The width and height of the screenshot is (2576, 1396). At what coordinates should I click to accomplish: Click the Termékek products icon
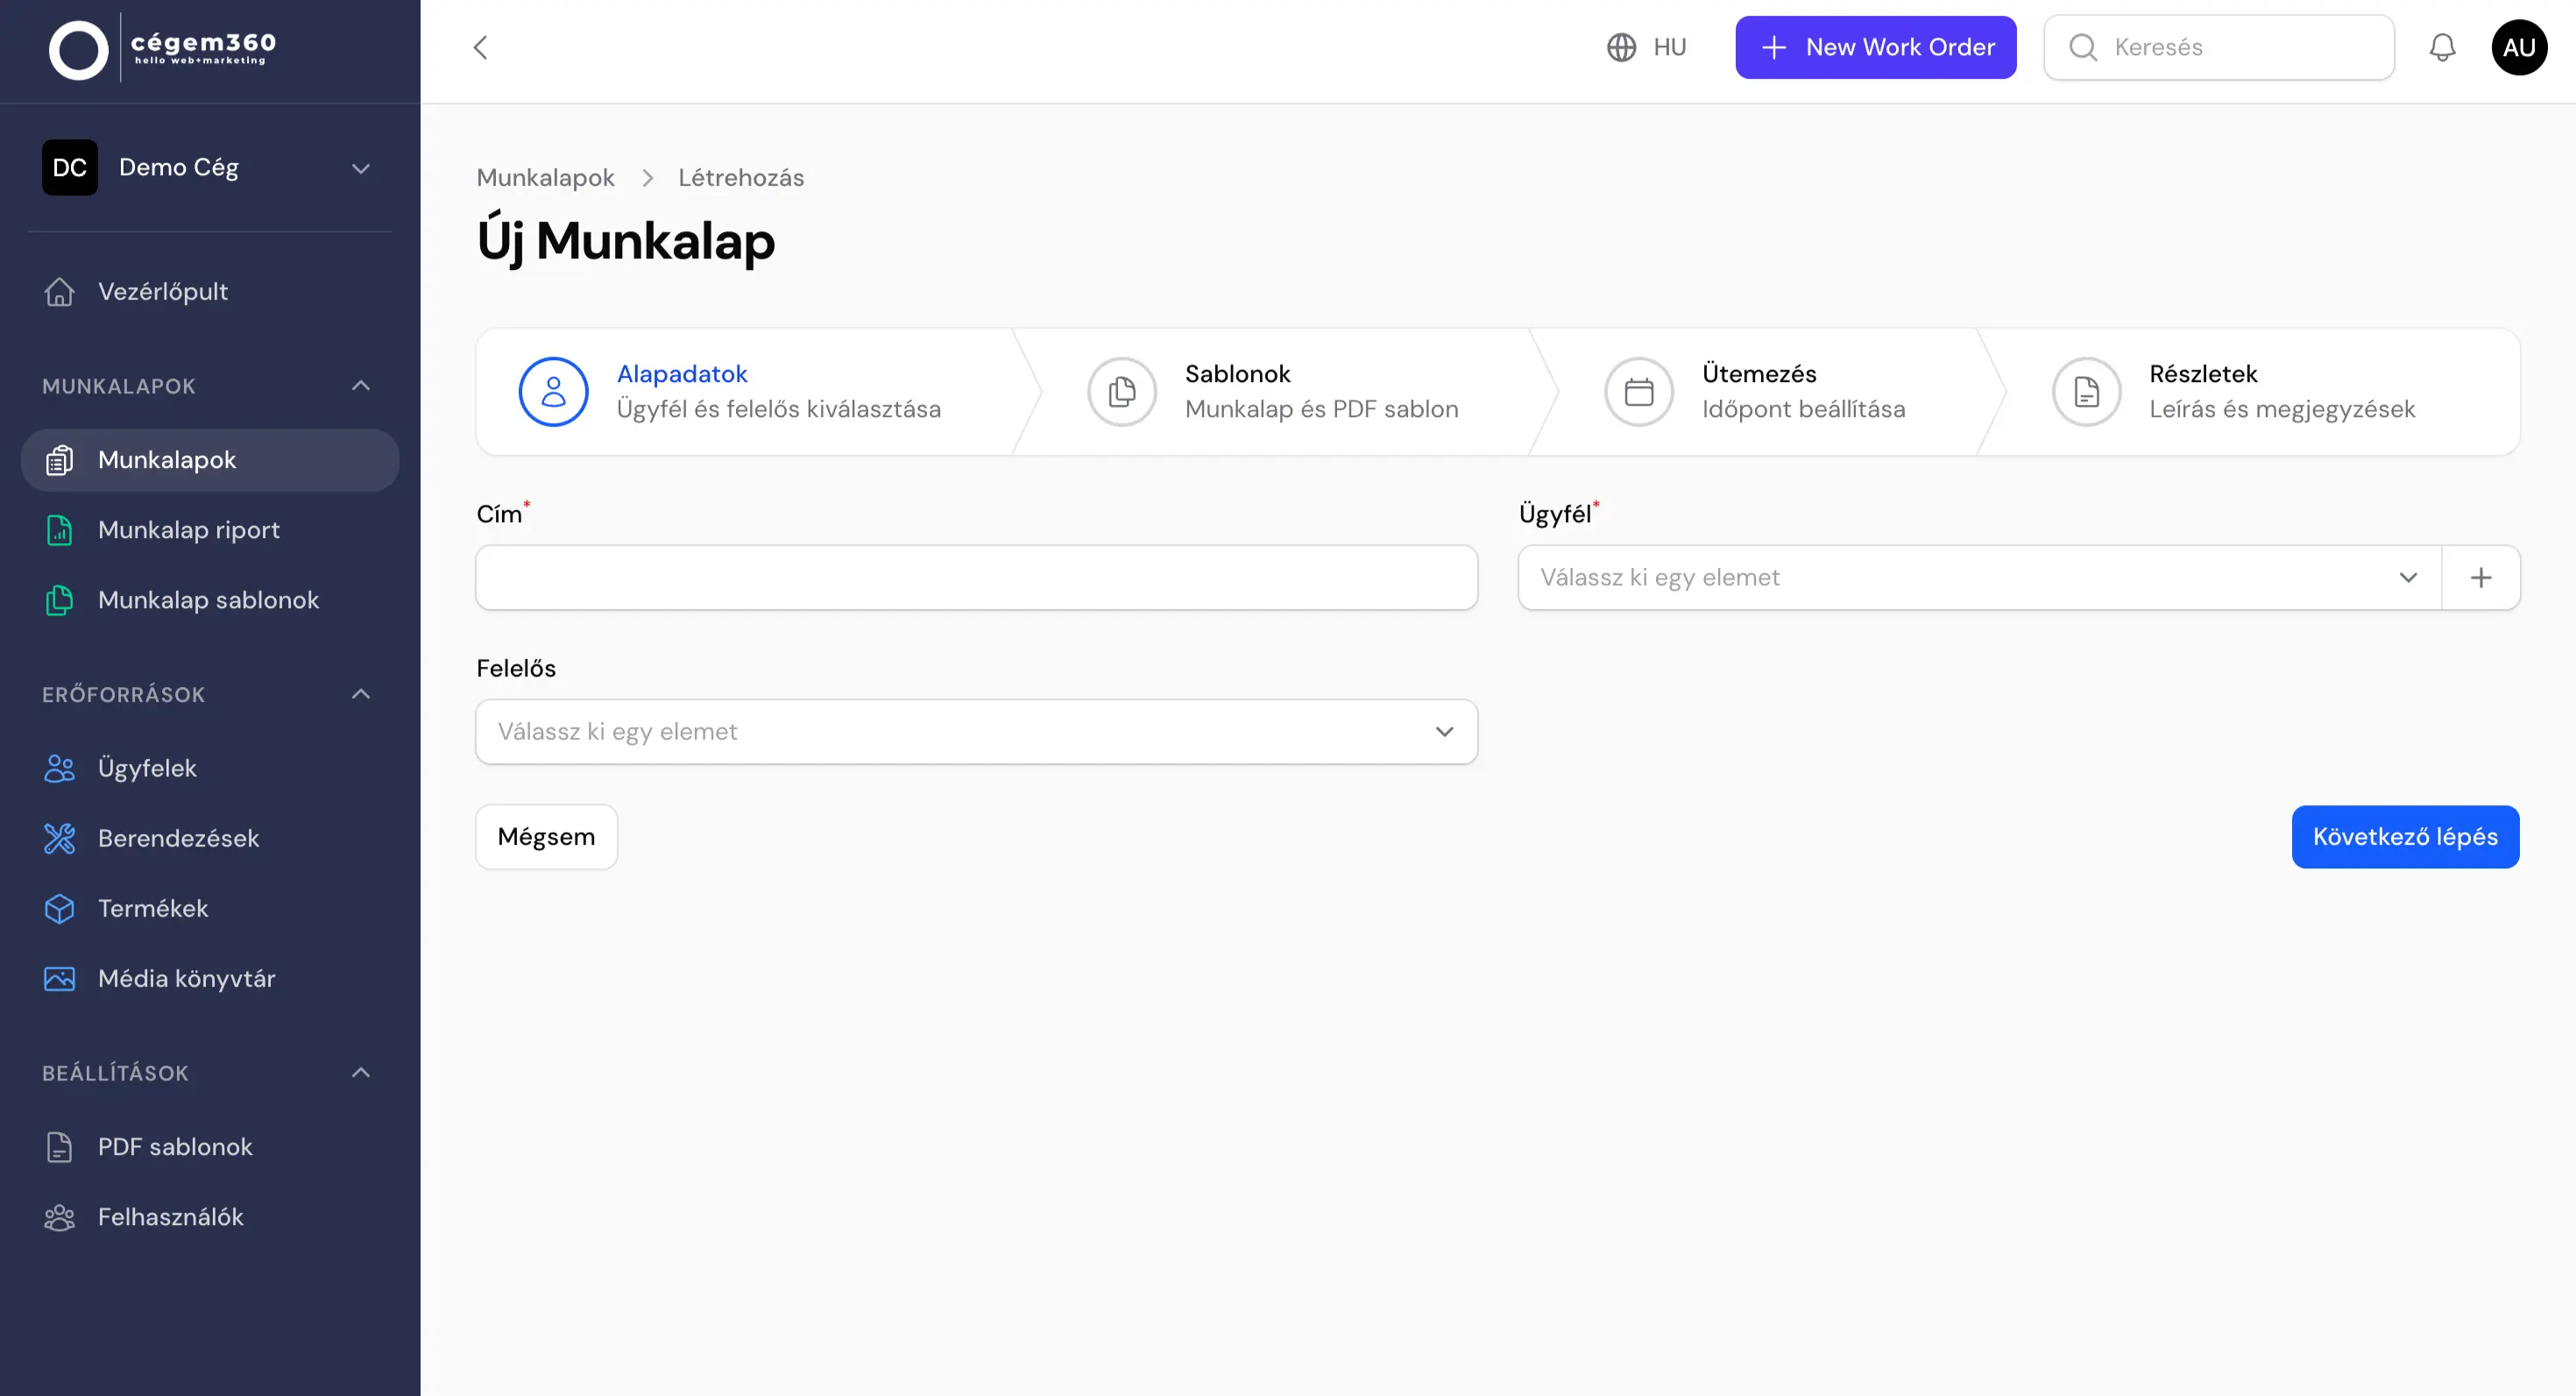click(60, 908)
